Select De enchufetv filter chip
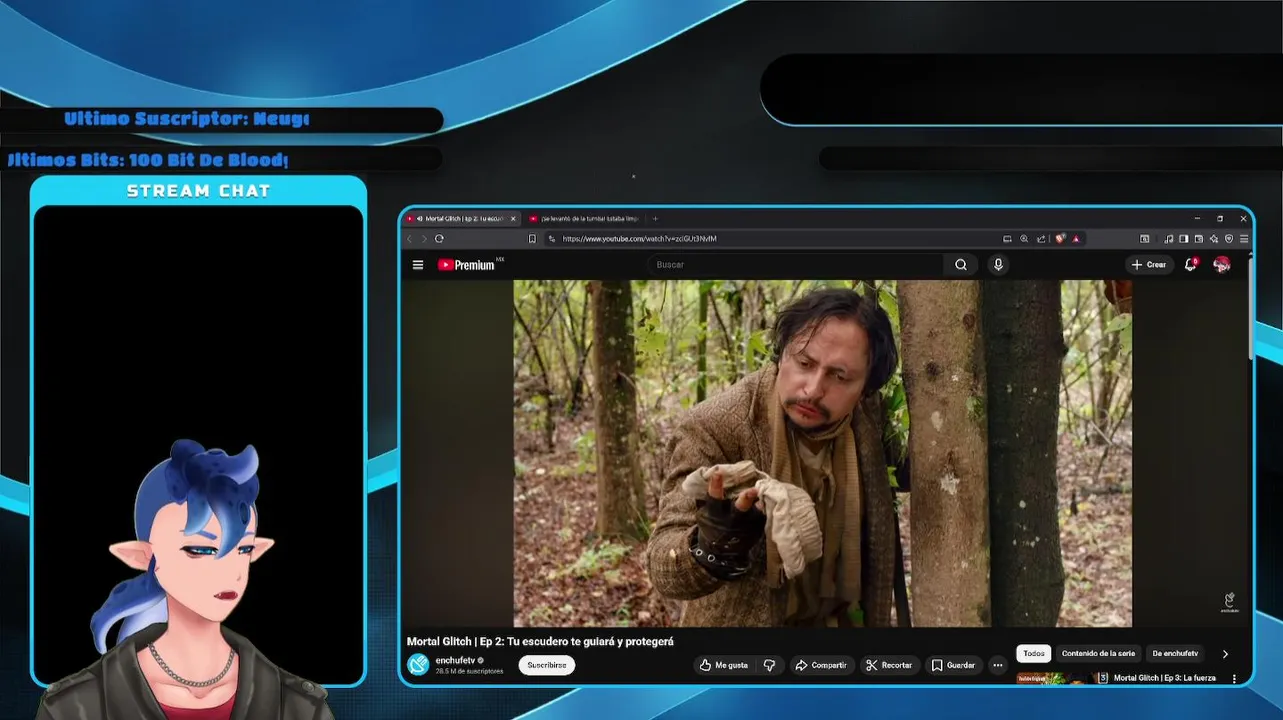 [1175, 654]
